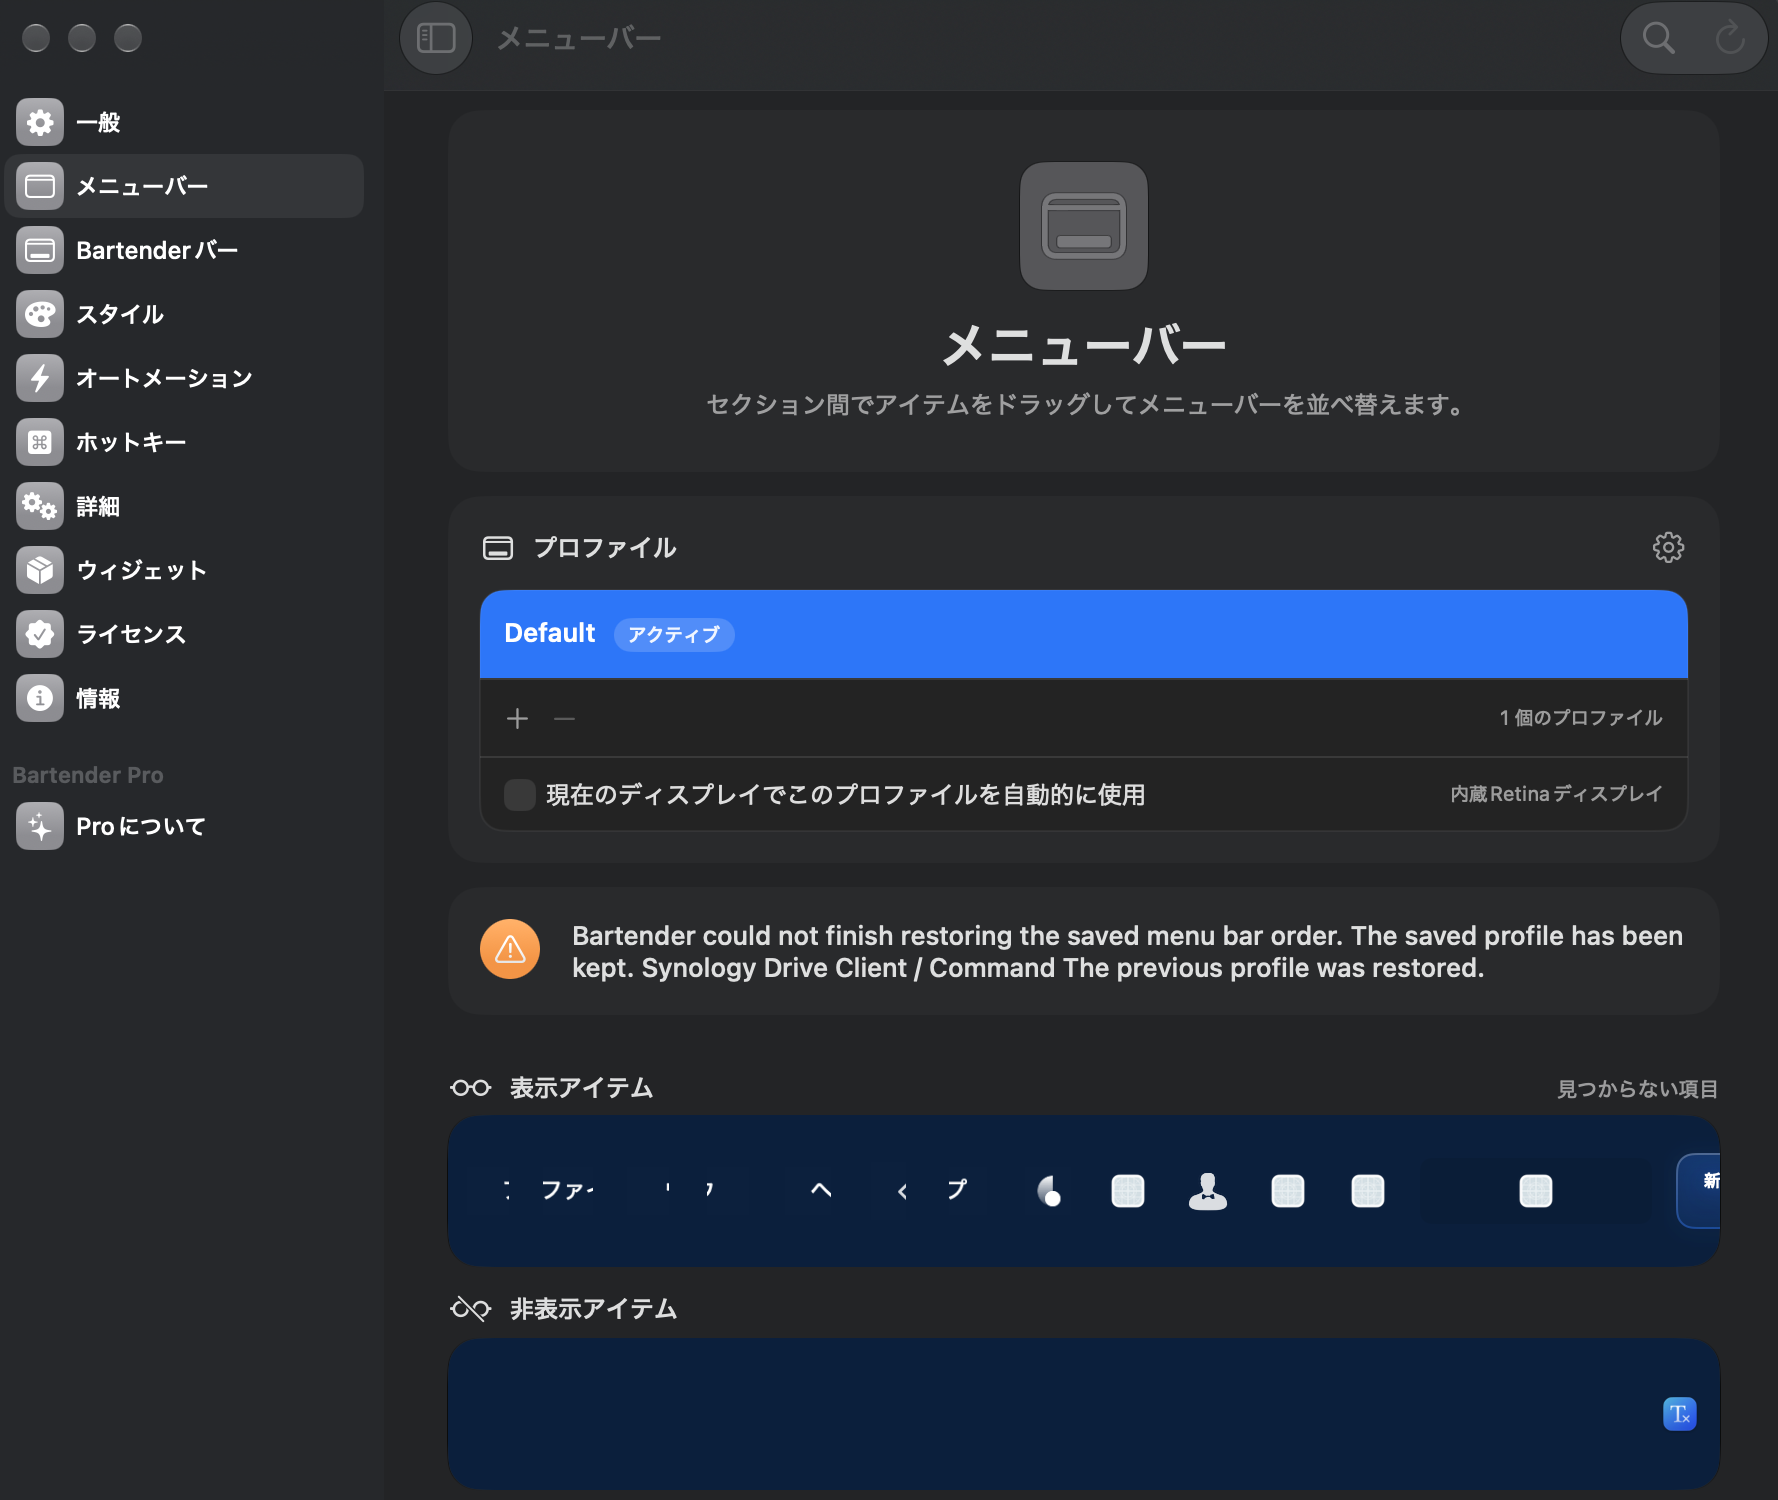
Task: Open Pro について page
Action: (184, 826)
